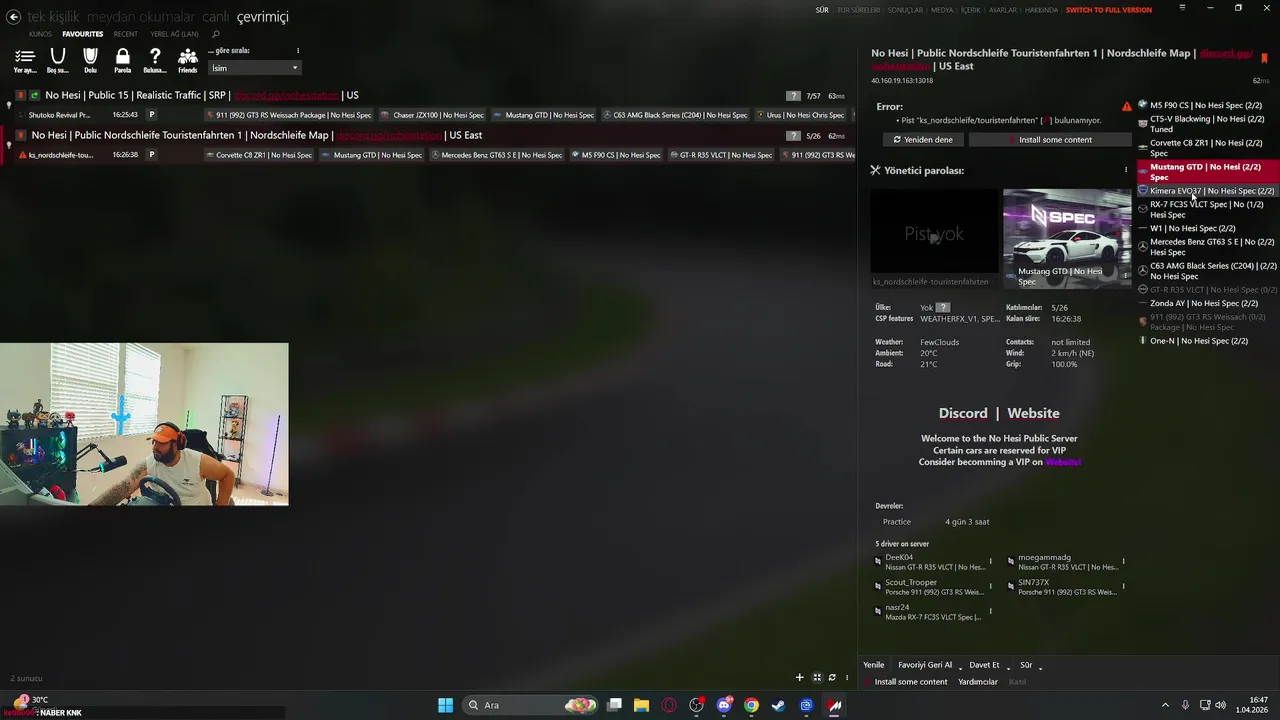Select Kimera EVO37 car entry
1280x720 pixels.
click(1208, 191)
